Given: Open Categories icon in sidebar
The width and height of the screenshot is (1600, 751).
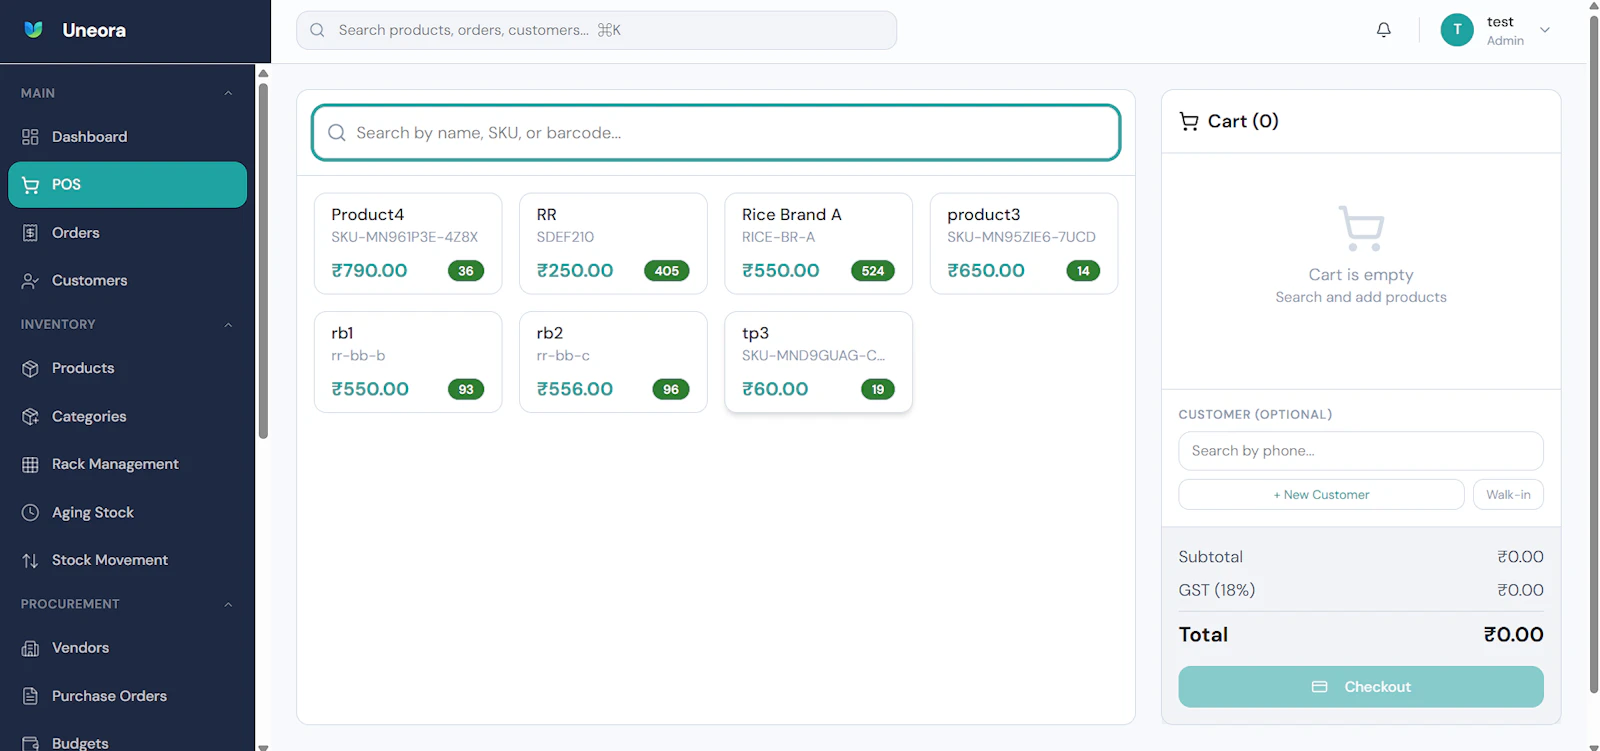Looking at the screenshot, I should (x=30, y=416).
